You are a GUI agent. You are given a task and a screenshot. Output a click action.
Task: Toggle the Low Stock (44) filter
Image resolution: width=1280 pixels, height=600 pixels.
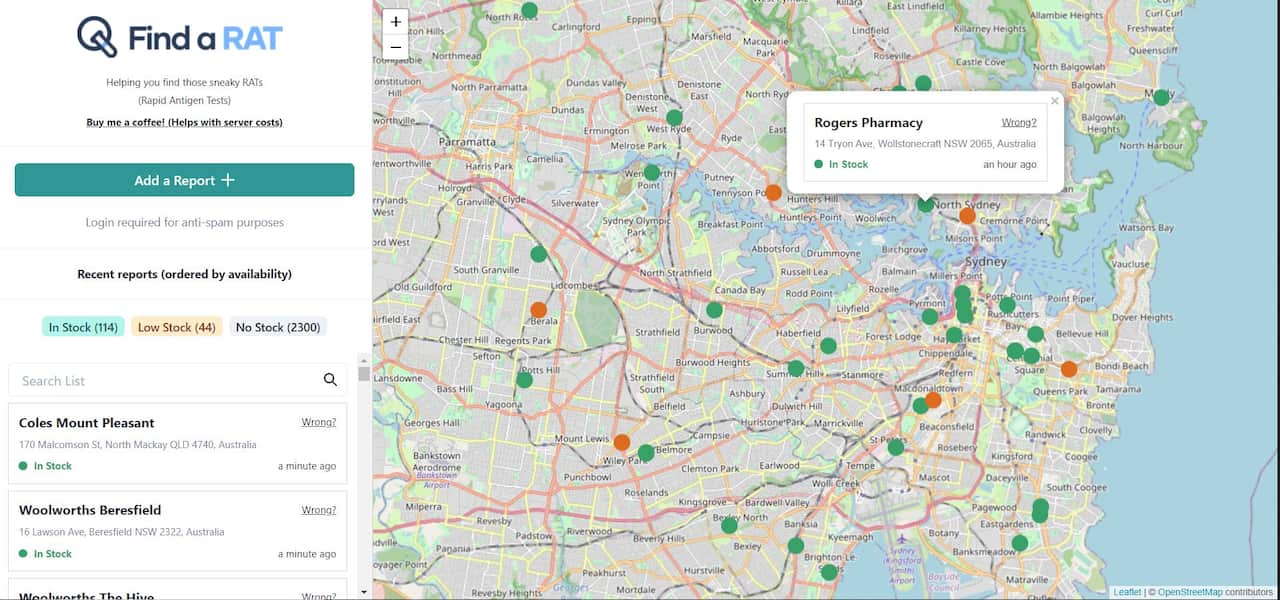tap(176, 327)
